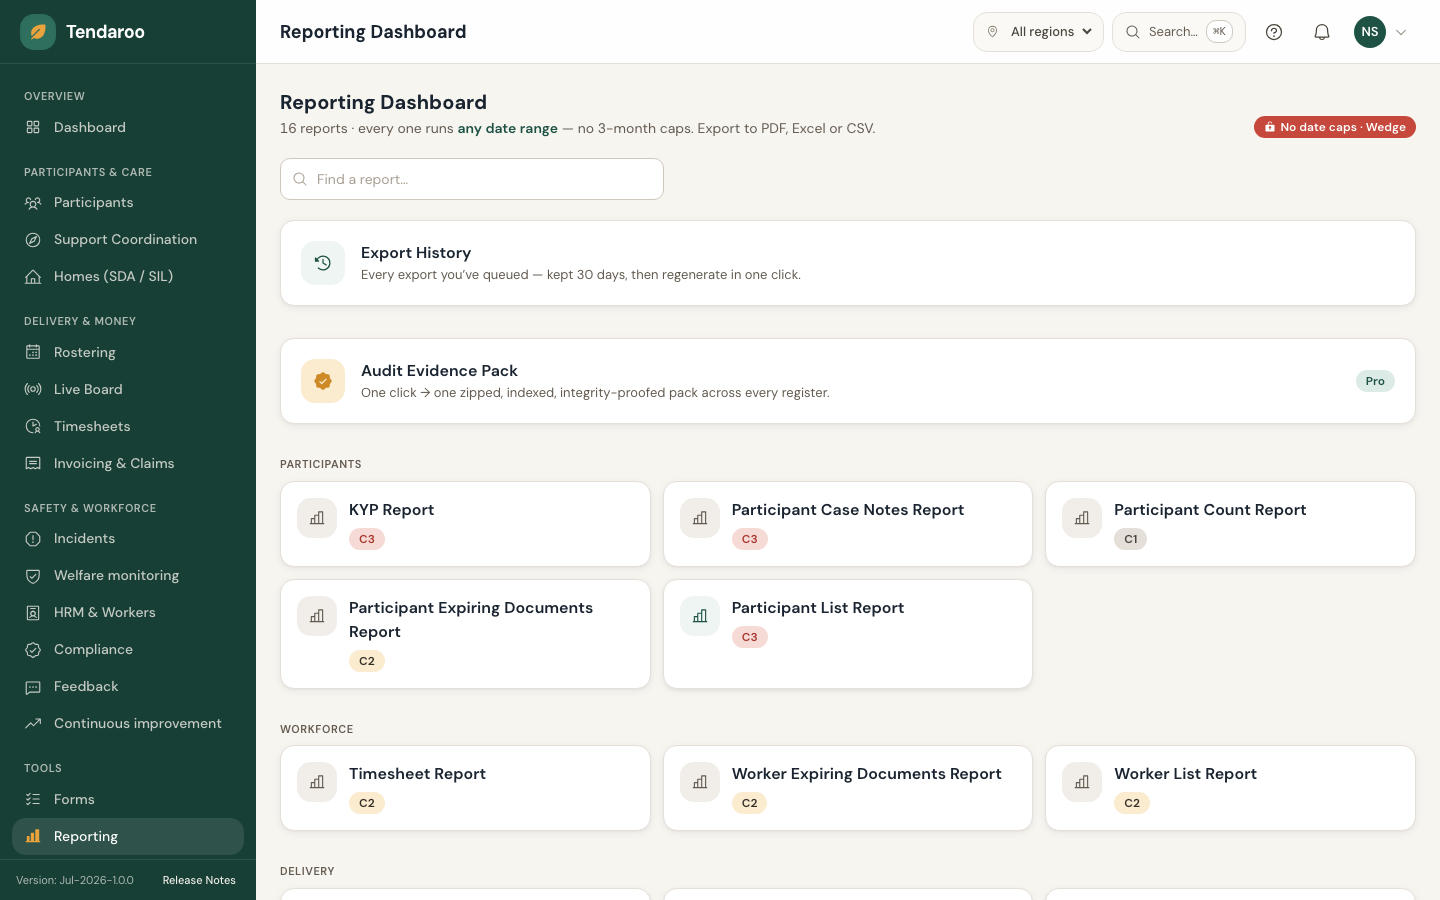This screenshot has width=1440, height=900.
Task: Click the Reporting bar chart sidebar icon
Action: coord(33,836)
